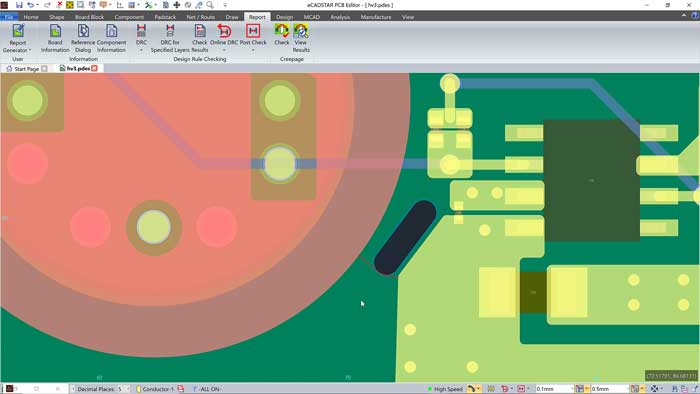This screenshot has width=700, height=394.
Task: Toggle the High Speed mode indicator
Action: [x=445, y=389]
